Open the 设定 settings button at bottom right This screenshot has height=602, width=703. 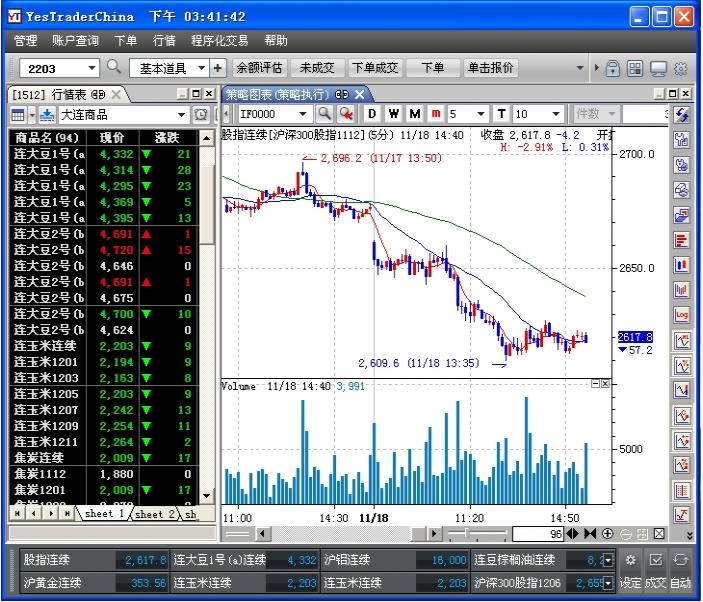tap(630, 570)
